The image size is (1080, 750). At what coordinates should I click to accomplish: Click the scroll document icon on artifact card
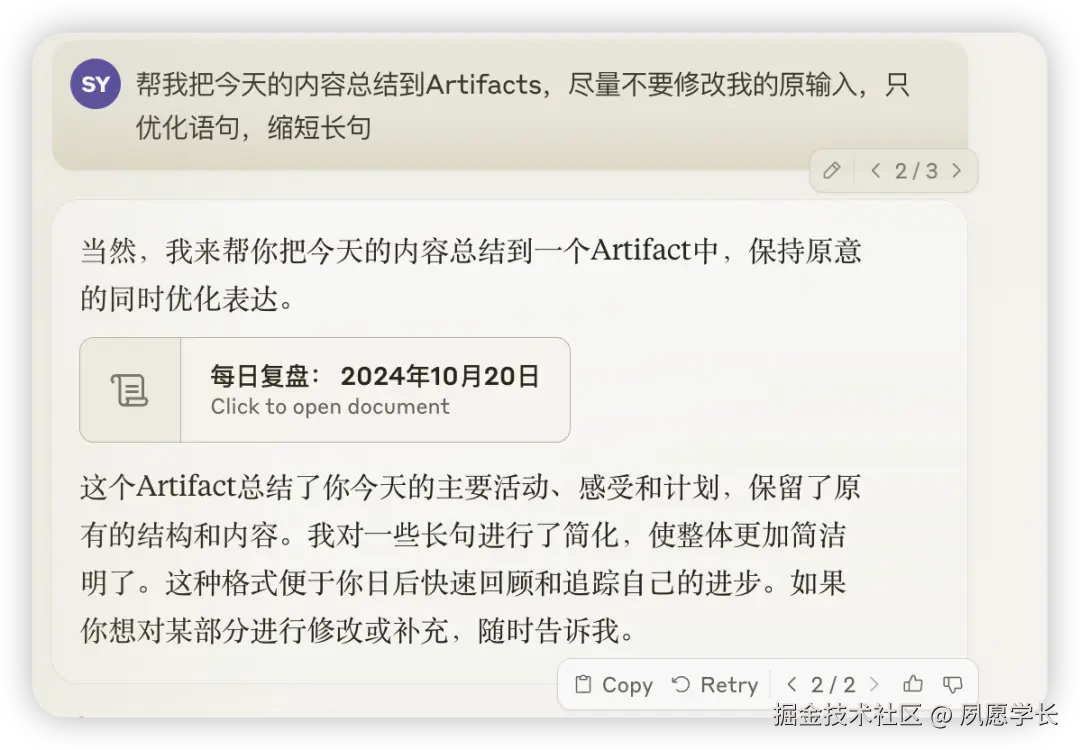tap(129, 390)
